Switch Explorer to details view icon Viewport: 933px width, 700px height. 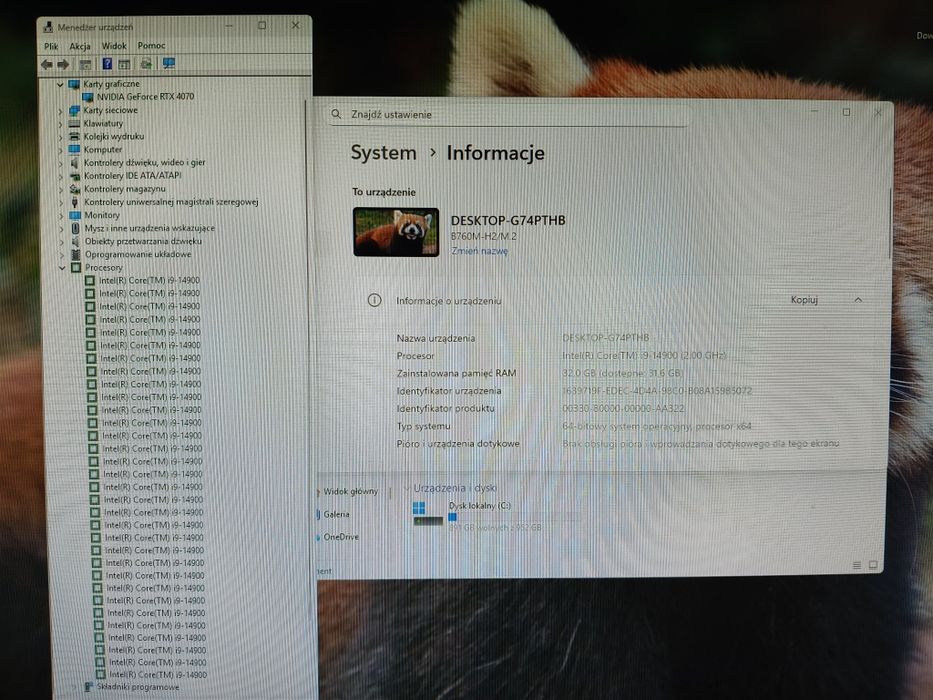coord(857,565)
